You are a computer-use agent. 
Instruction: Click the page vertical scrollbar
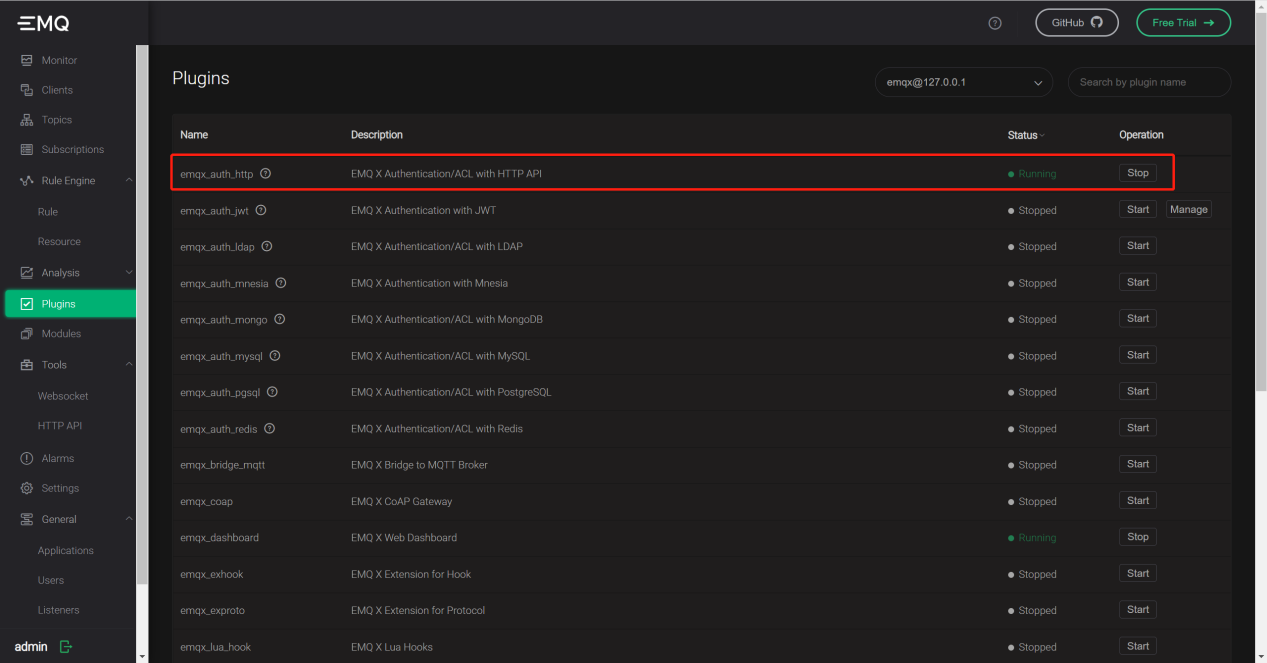(1261, 200)
